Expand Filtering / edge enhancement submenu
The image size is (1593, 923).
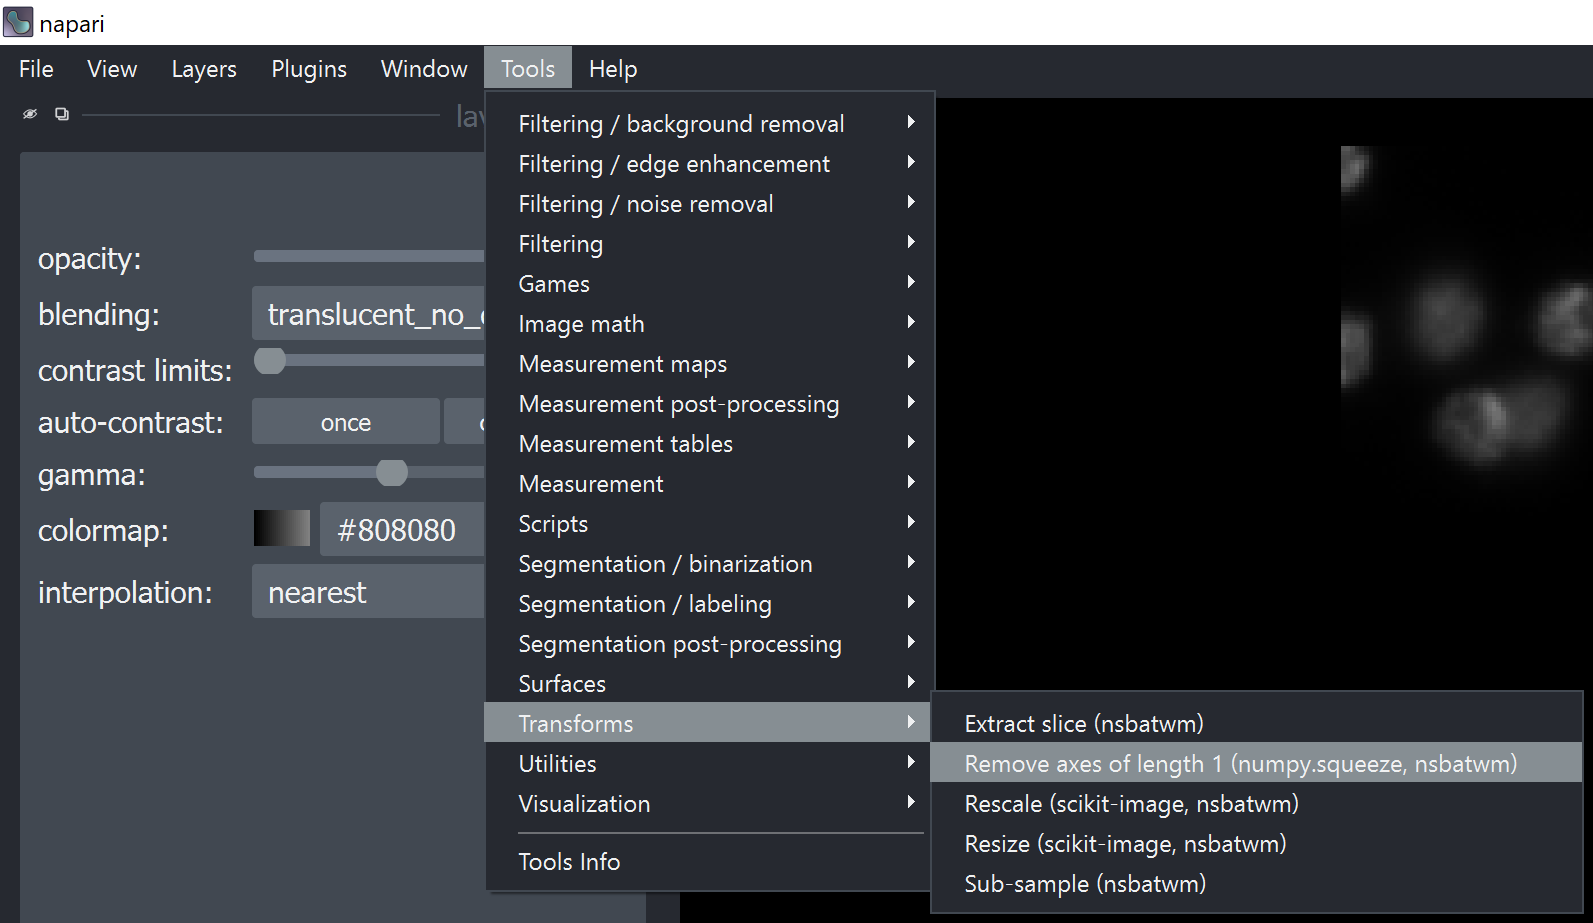pyautogui.click(x=709, y=163)
